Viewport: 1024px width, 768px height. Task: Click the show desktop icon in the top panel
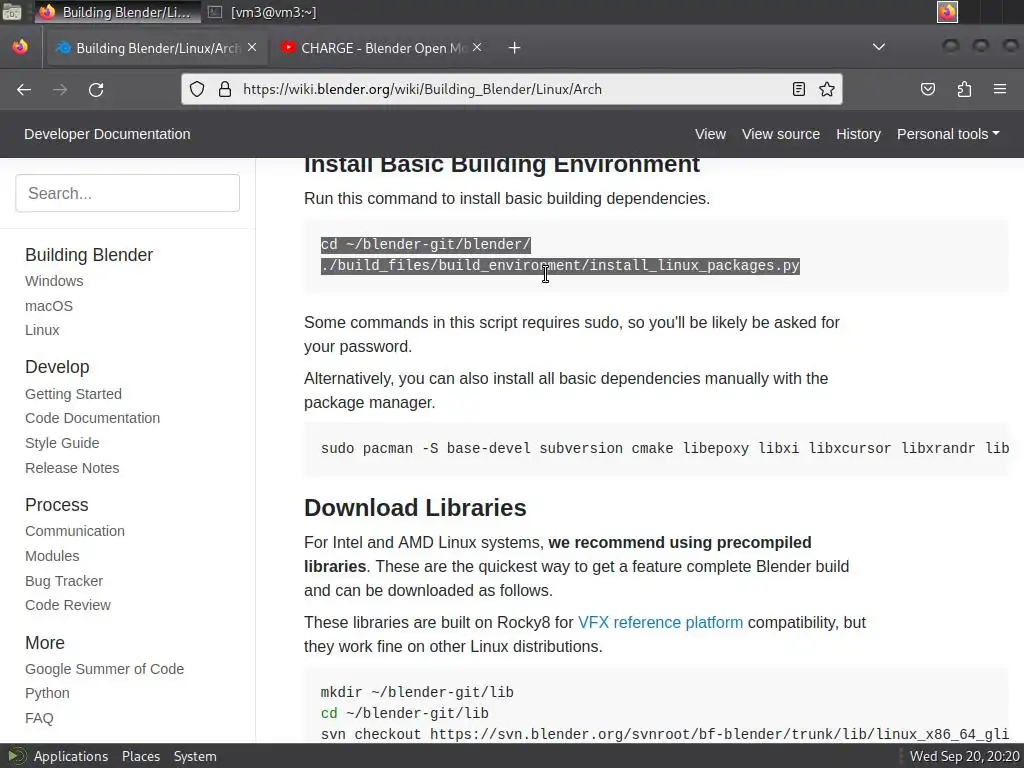click(x=12, y=12)
